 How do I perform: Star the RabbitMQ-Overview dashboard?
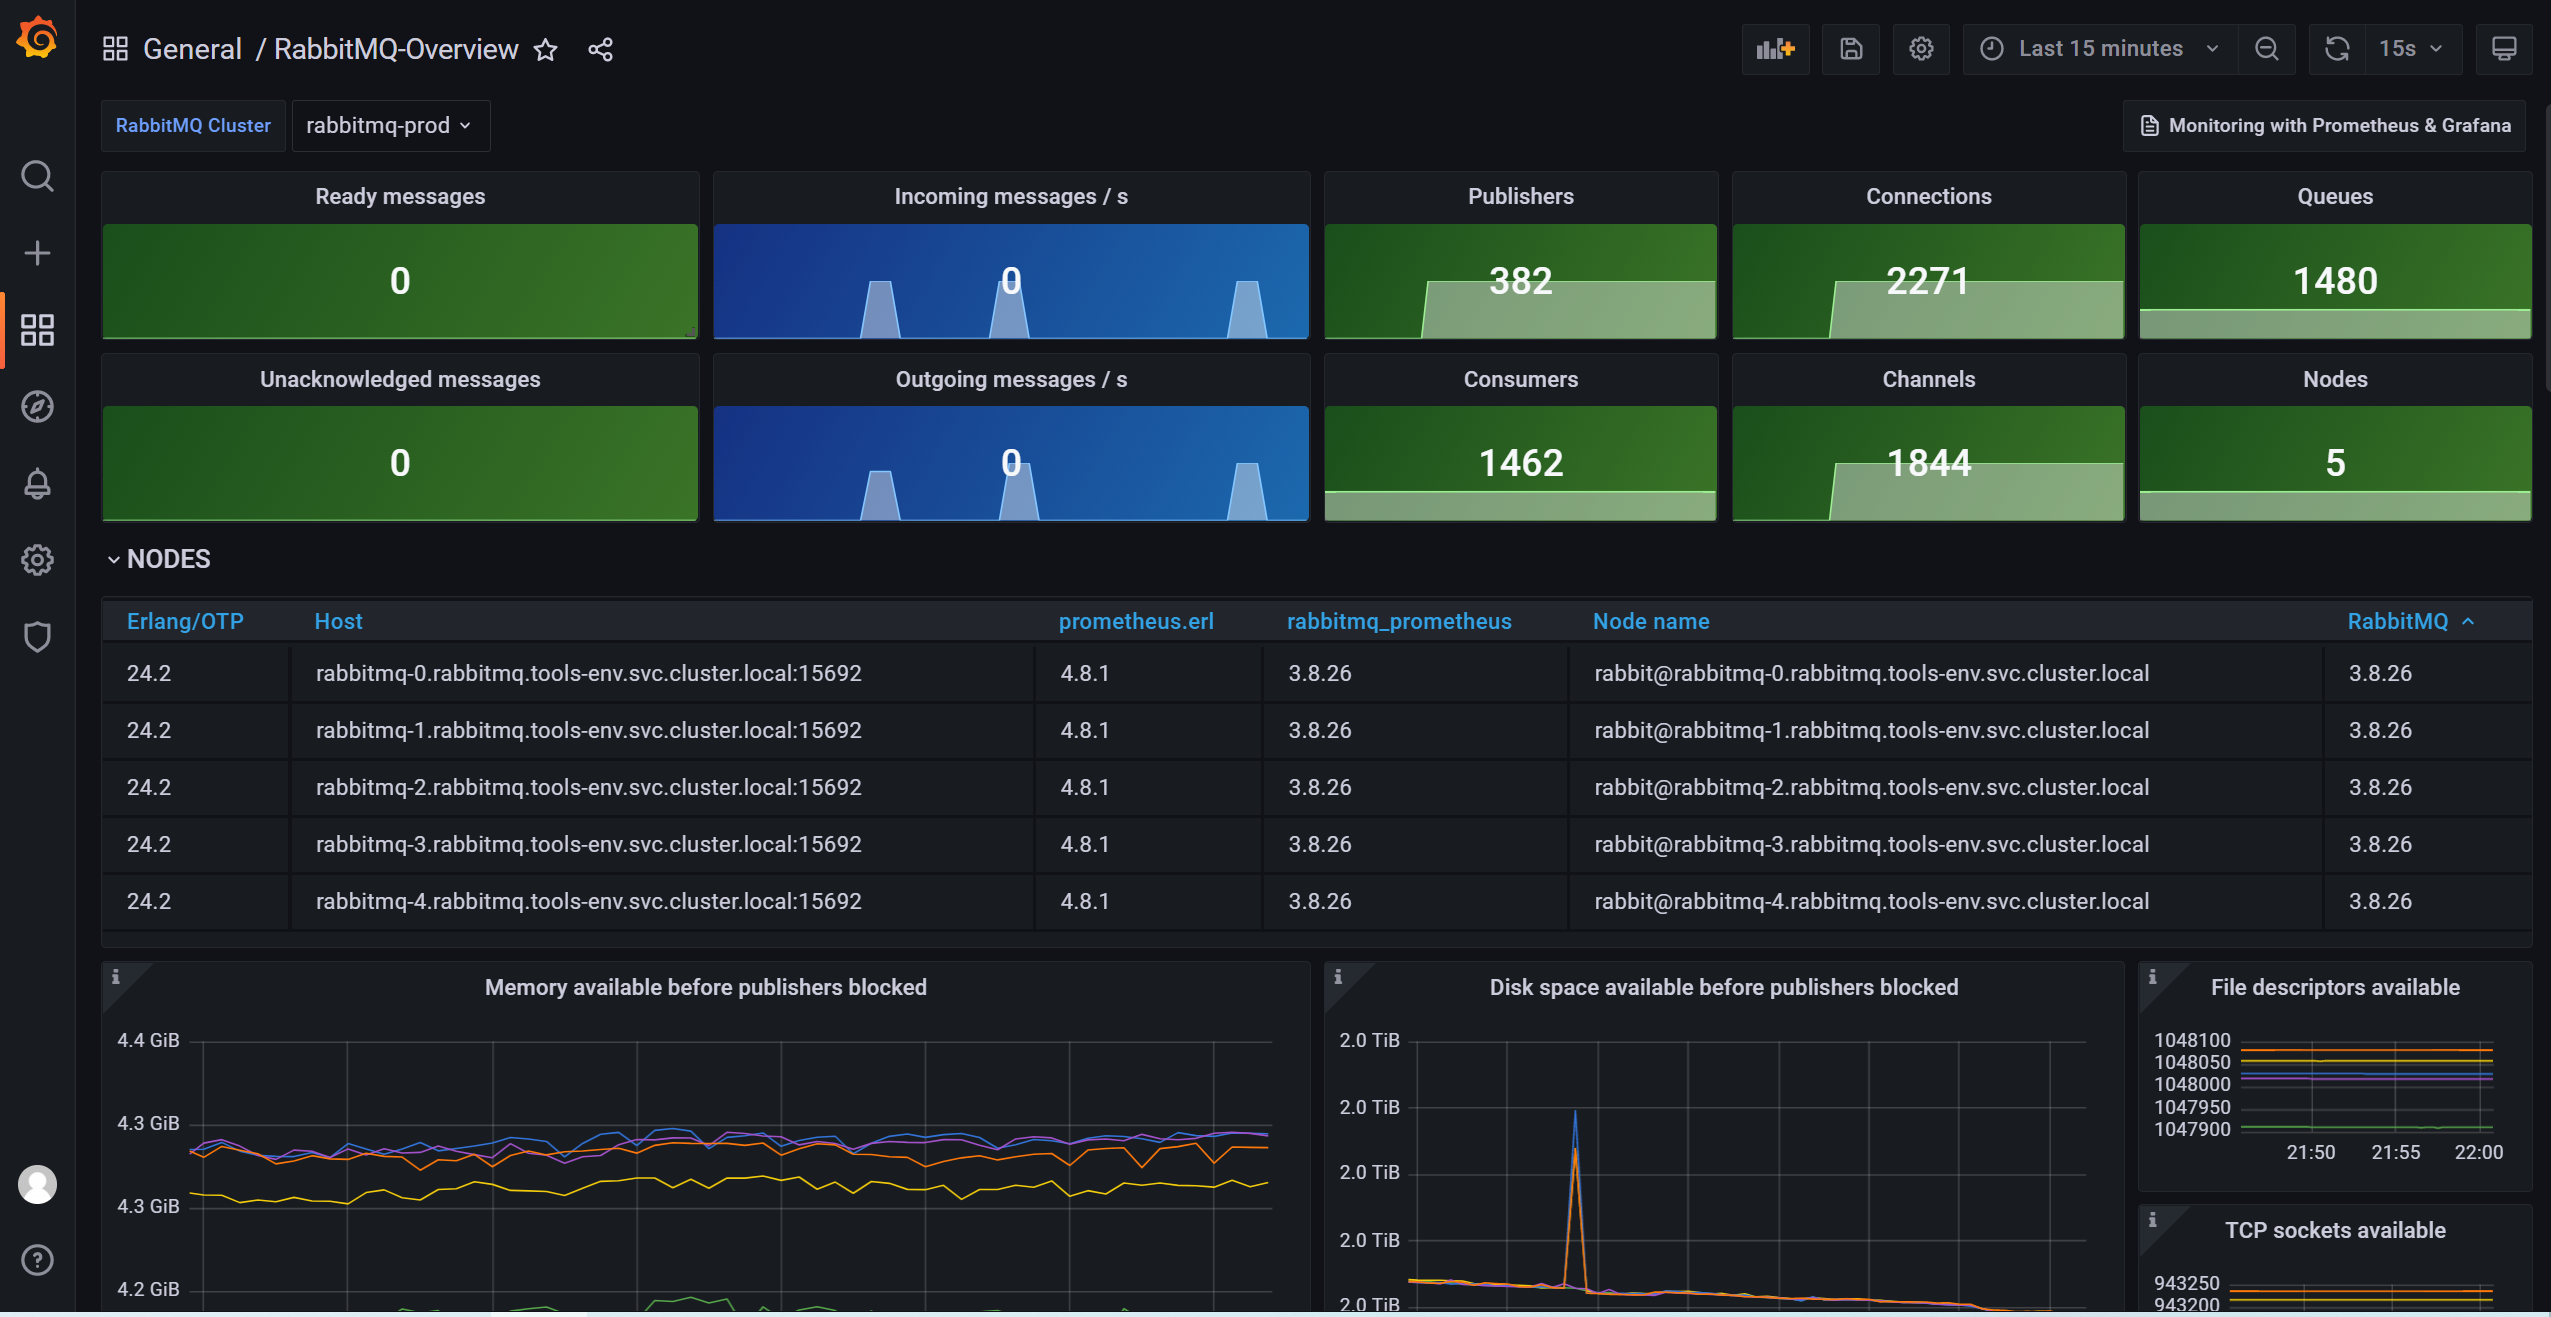pyautogui.click(x=545, y=49)
